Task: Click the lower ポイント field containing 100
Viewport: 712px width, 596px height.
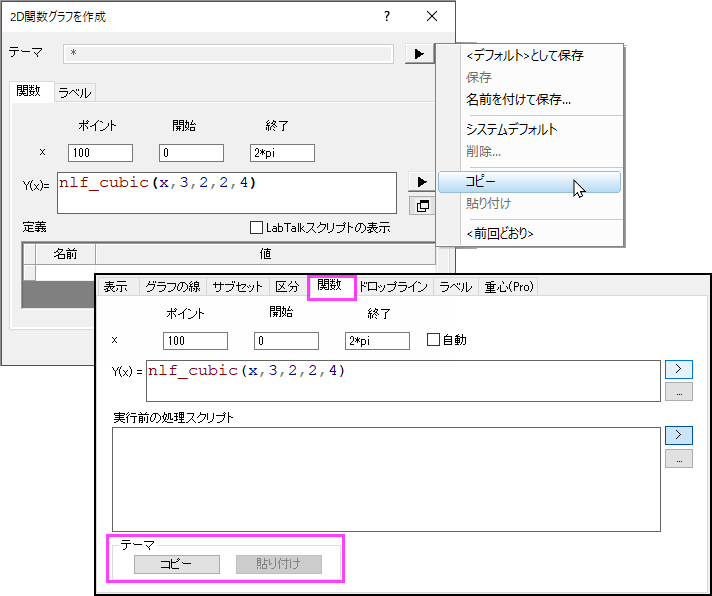Action: (195, 341)
